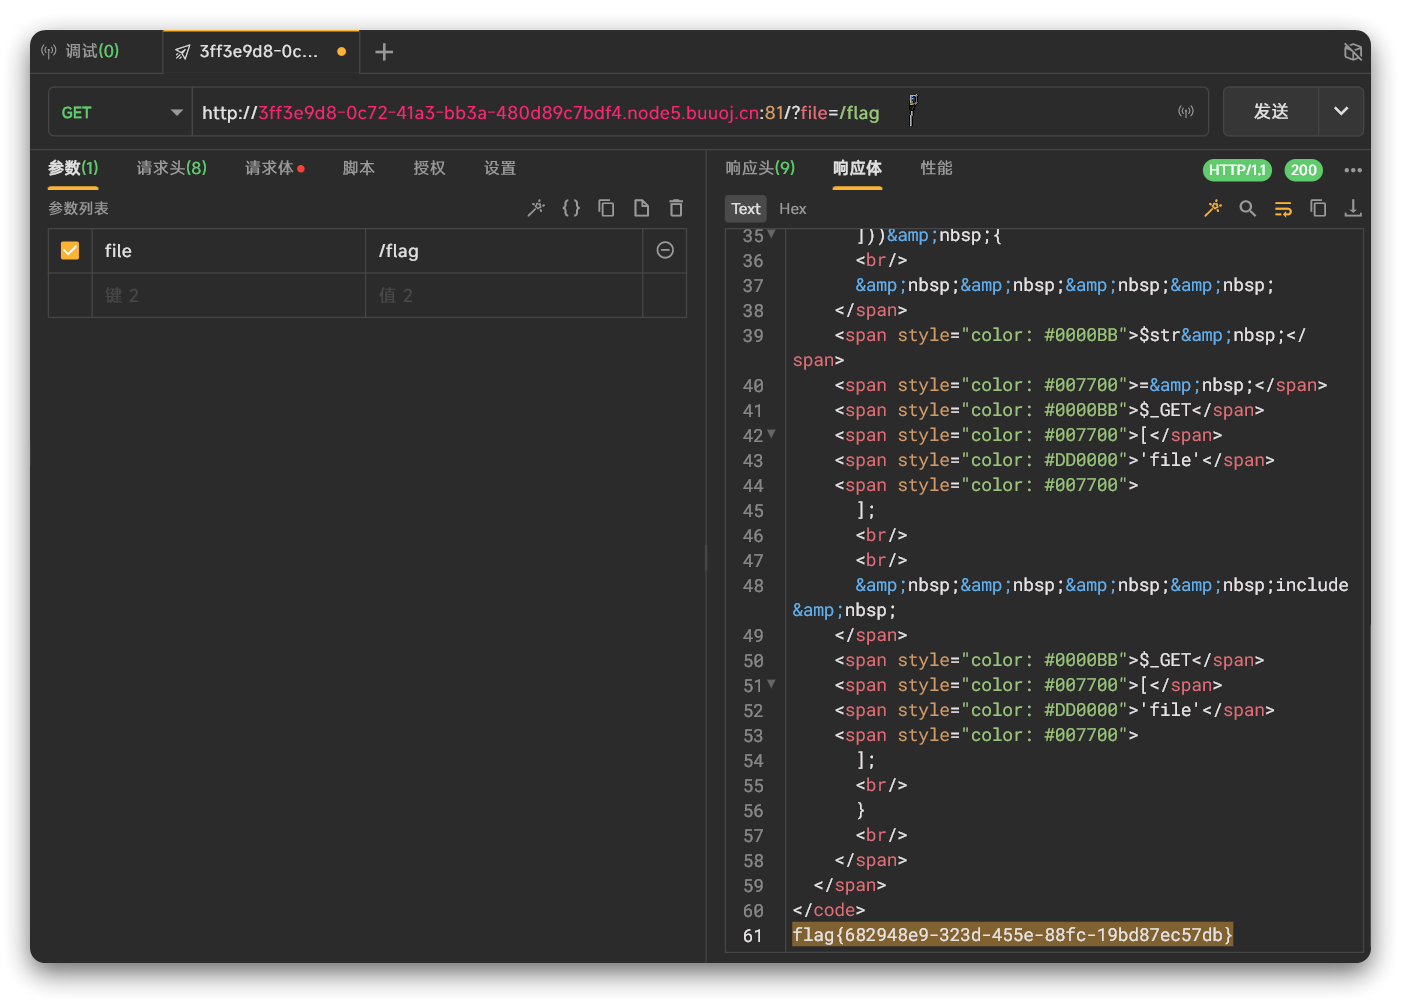The width and height of the screenshot is (1401, 1003).
Task: Click the request URL input field
Action: [680, 112]
